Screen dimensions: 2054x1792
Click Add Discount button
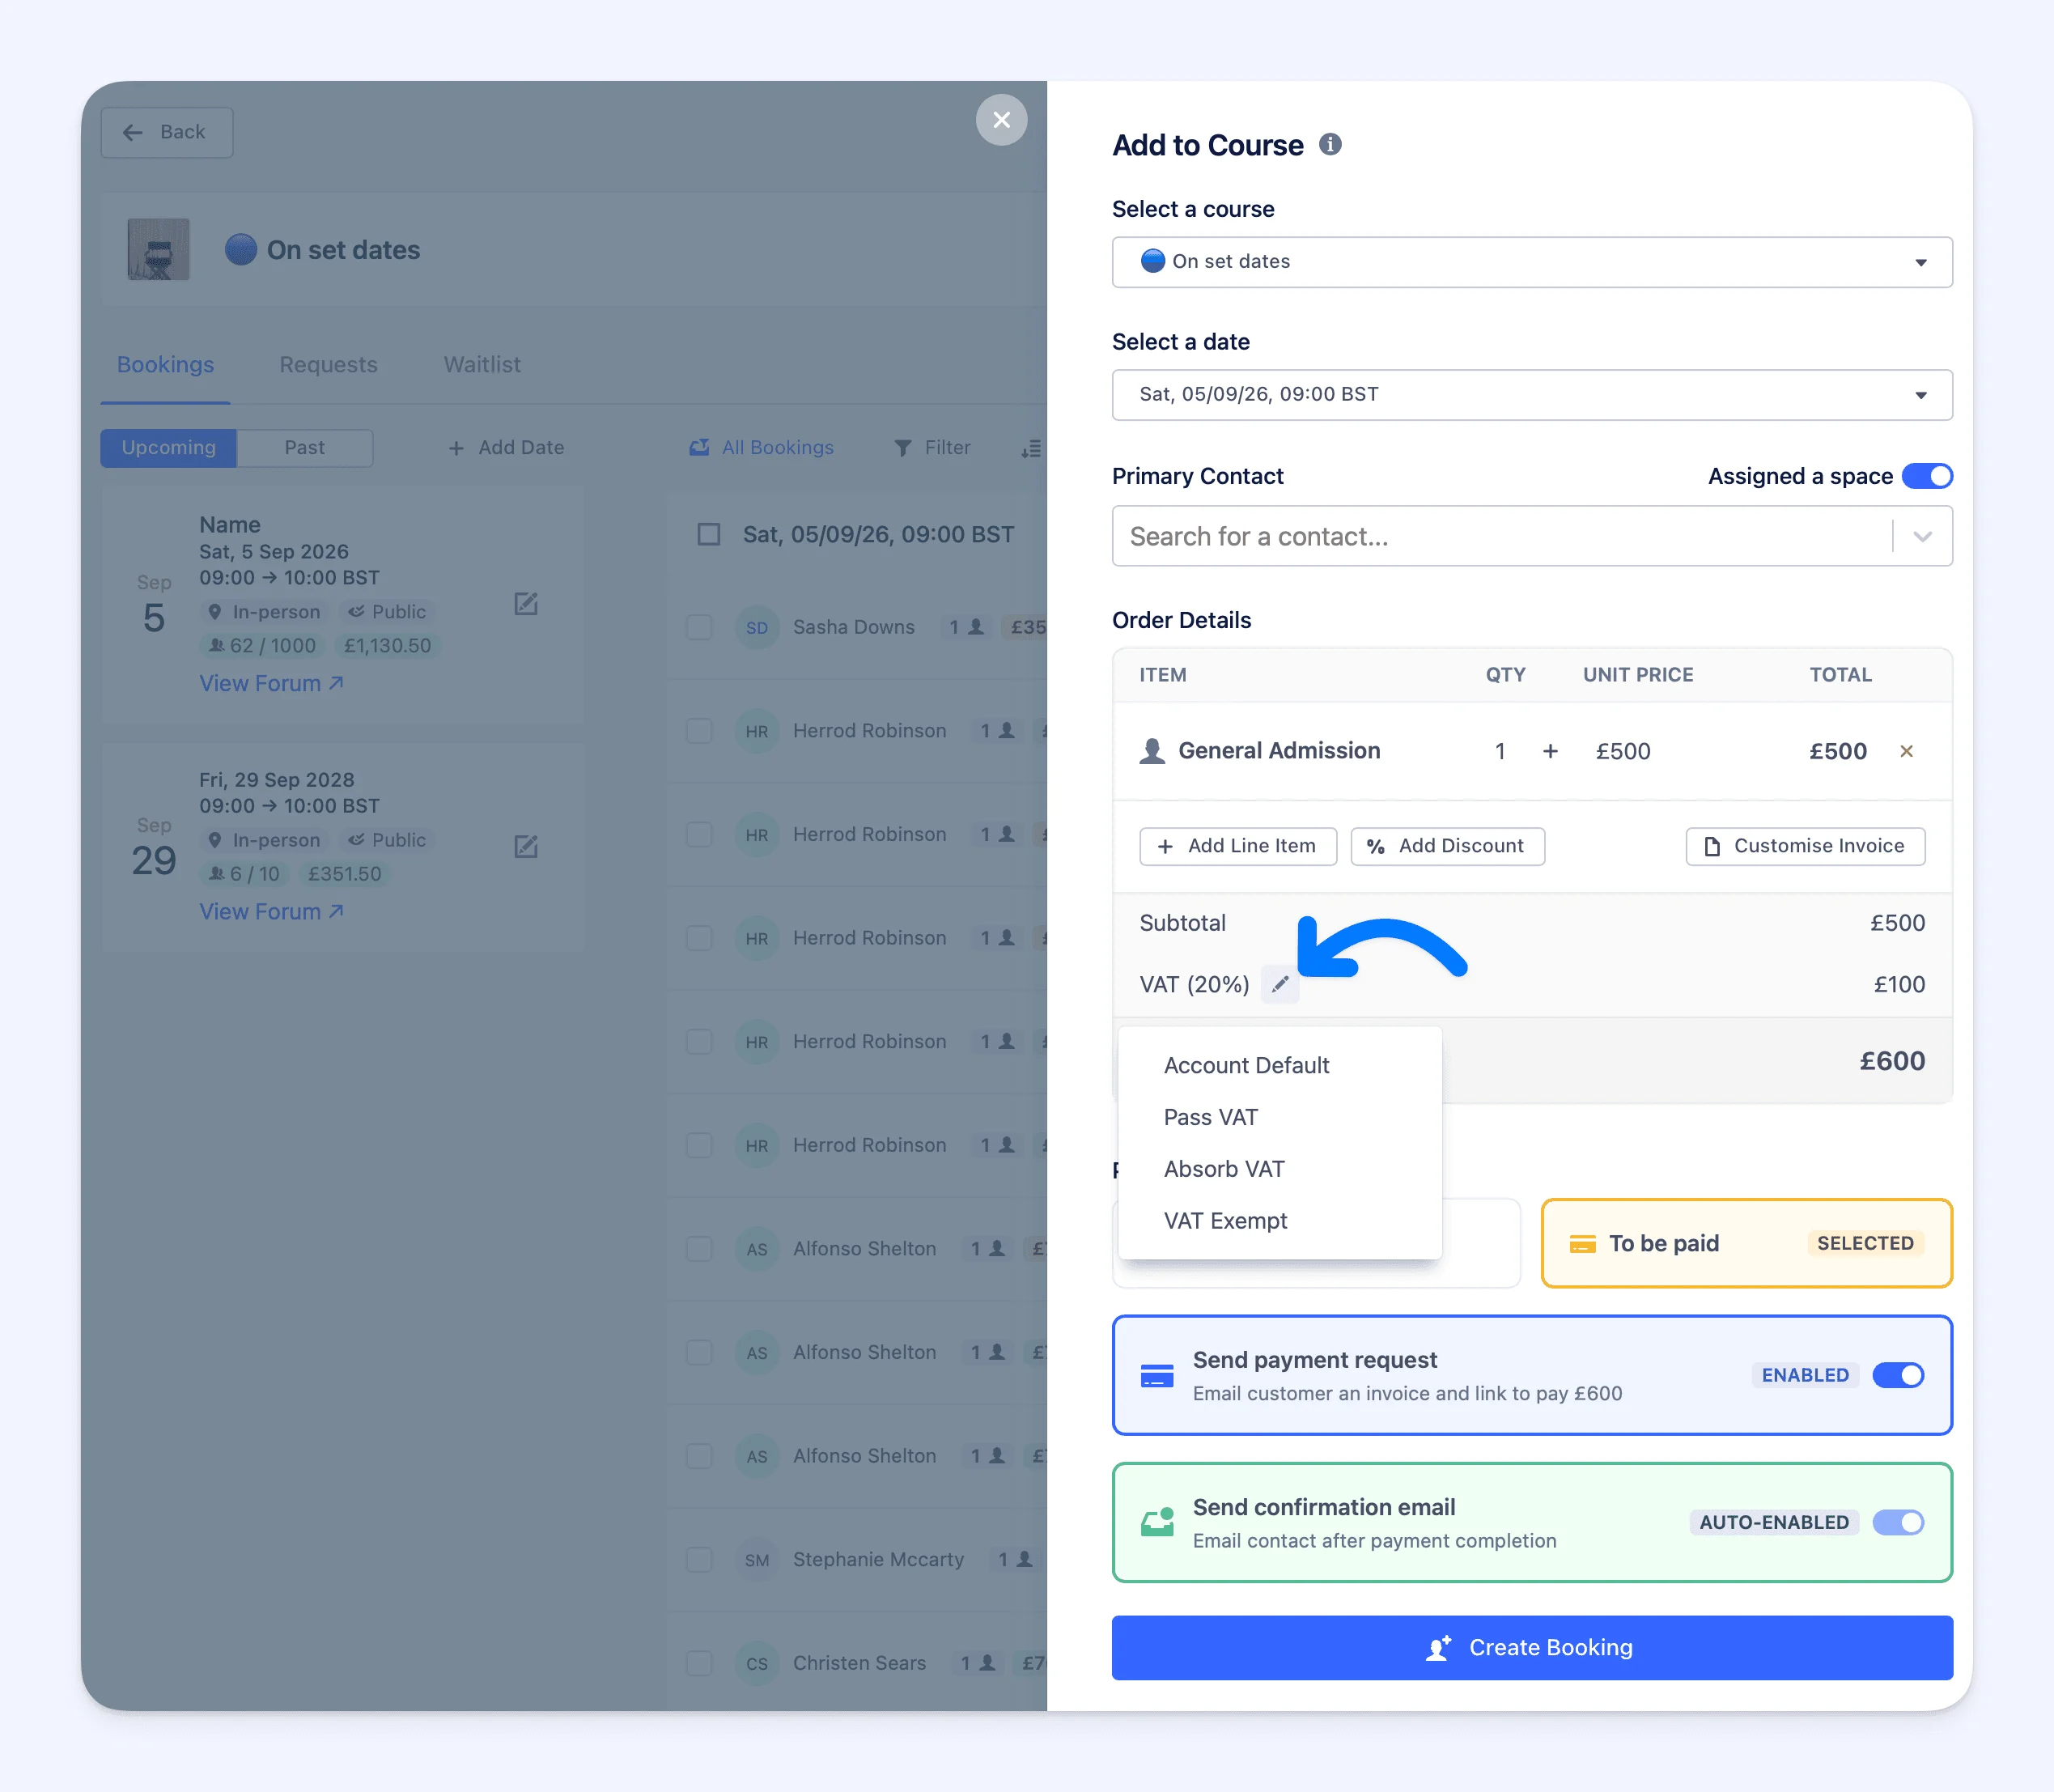(x=1446, y=846)
